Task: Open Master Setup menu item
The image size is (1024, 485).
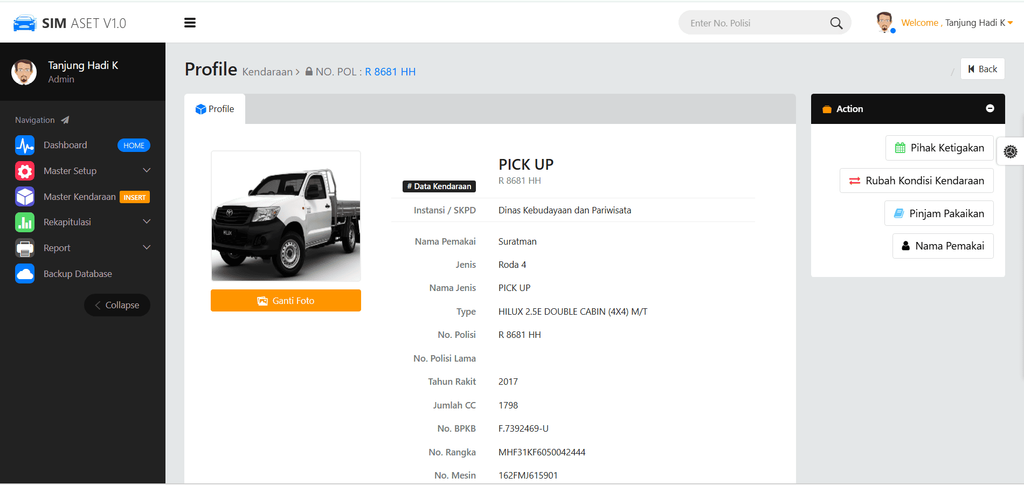Action: pos(82,171)
